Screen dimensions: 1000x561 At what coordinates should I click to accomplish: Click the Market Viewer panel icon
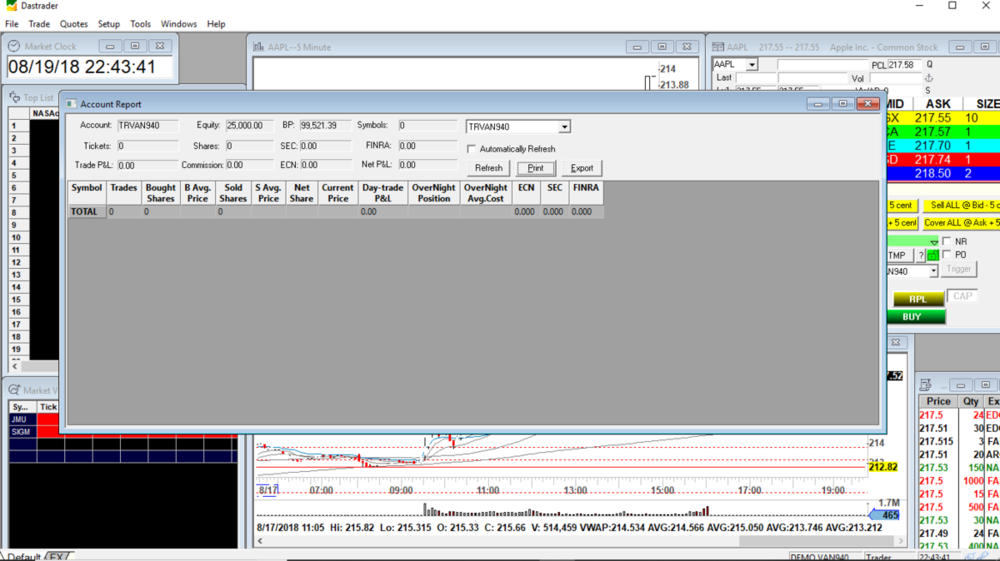(14, 390)
